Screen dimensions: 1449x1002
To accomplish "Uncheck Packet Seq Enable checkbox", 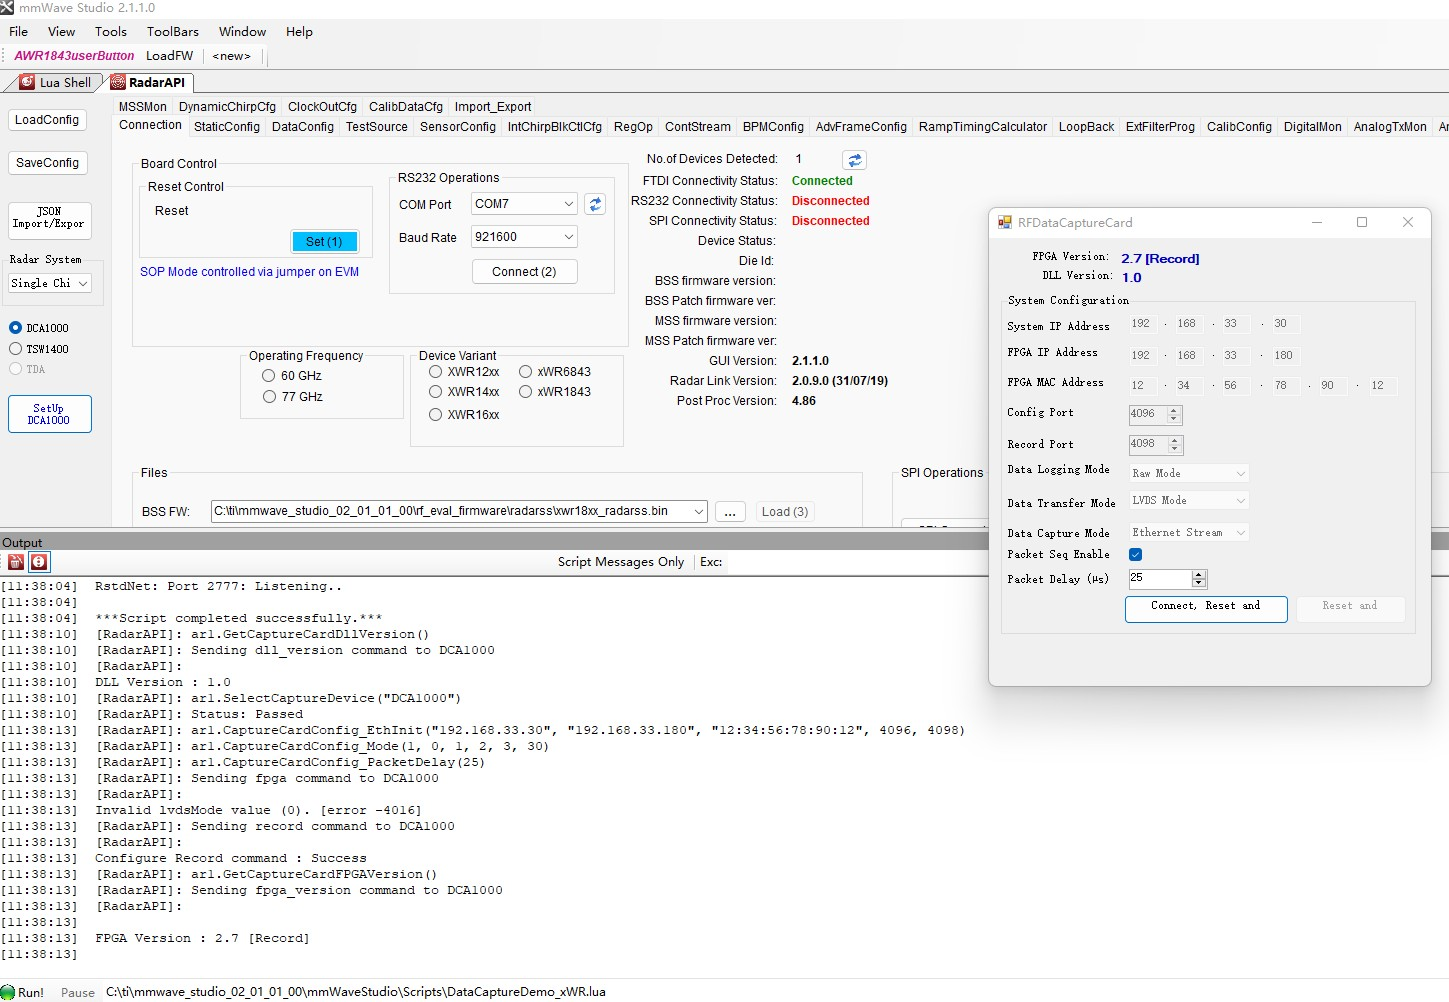I will click(1135, 555).
